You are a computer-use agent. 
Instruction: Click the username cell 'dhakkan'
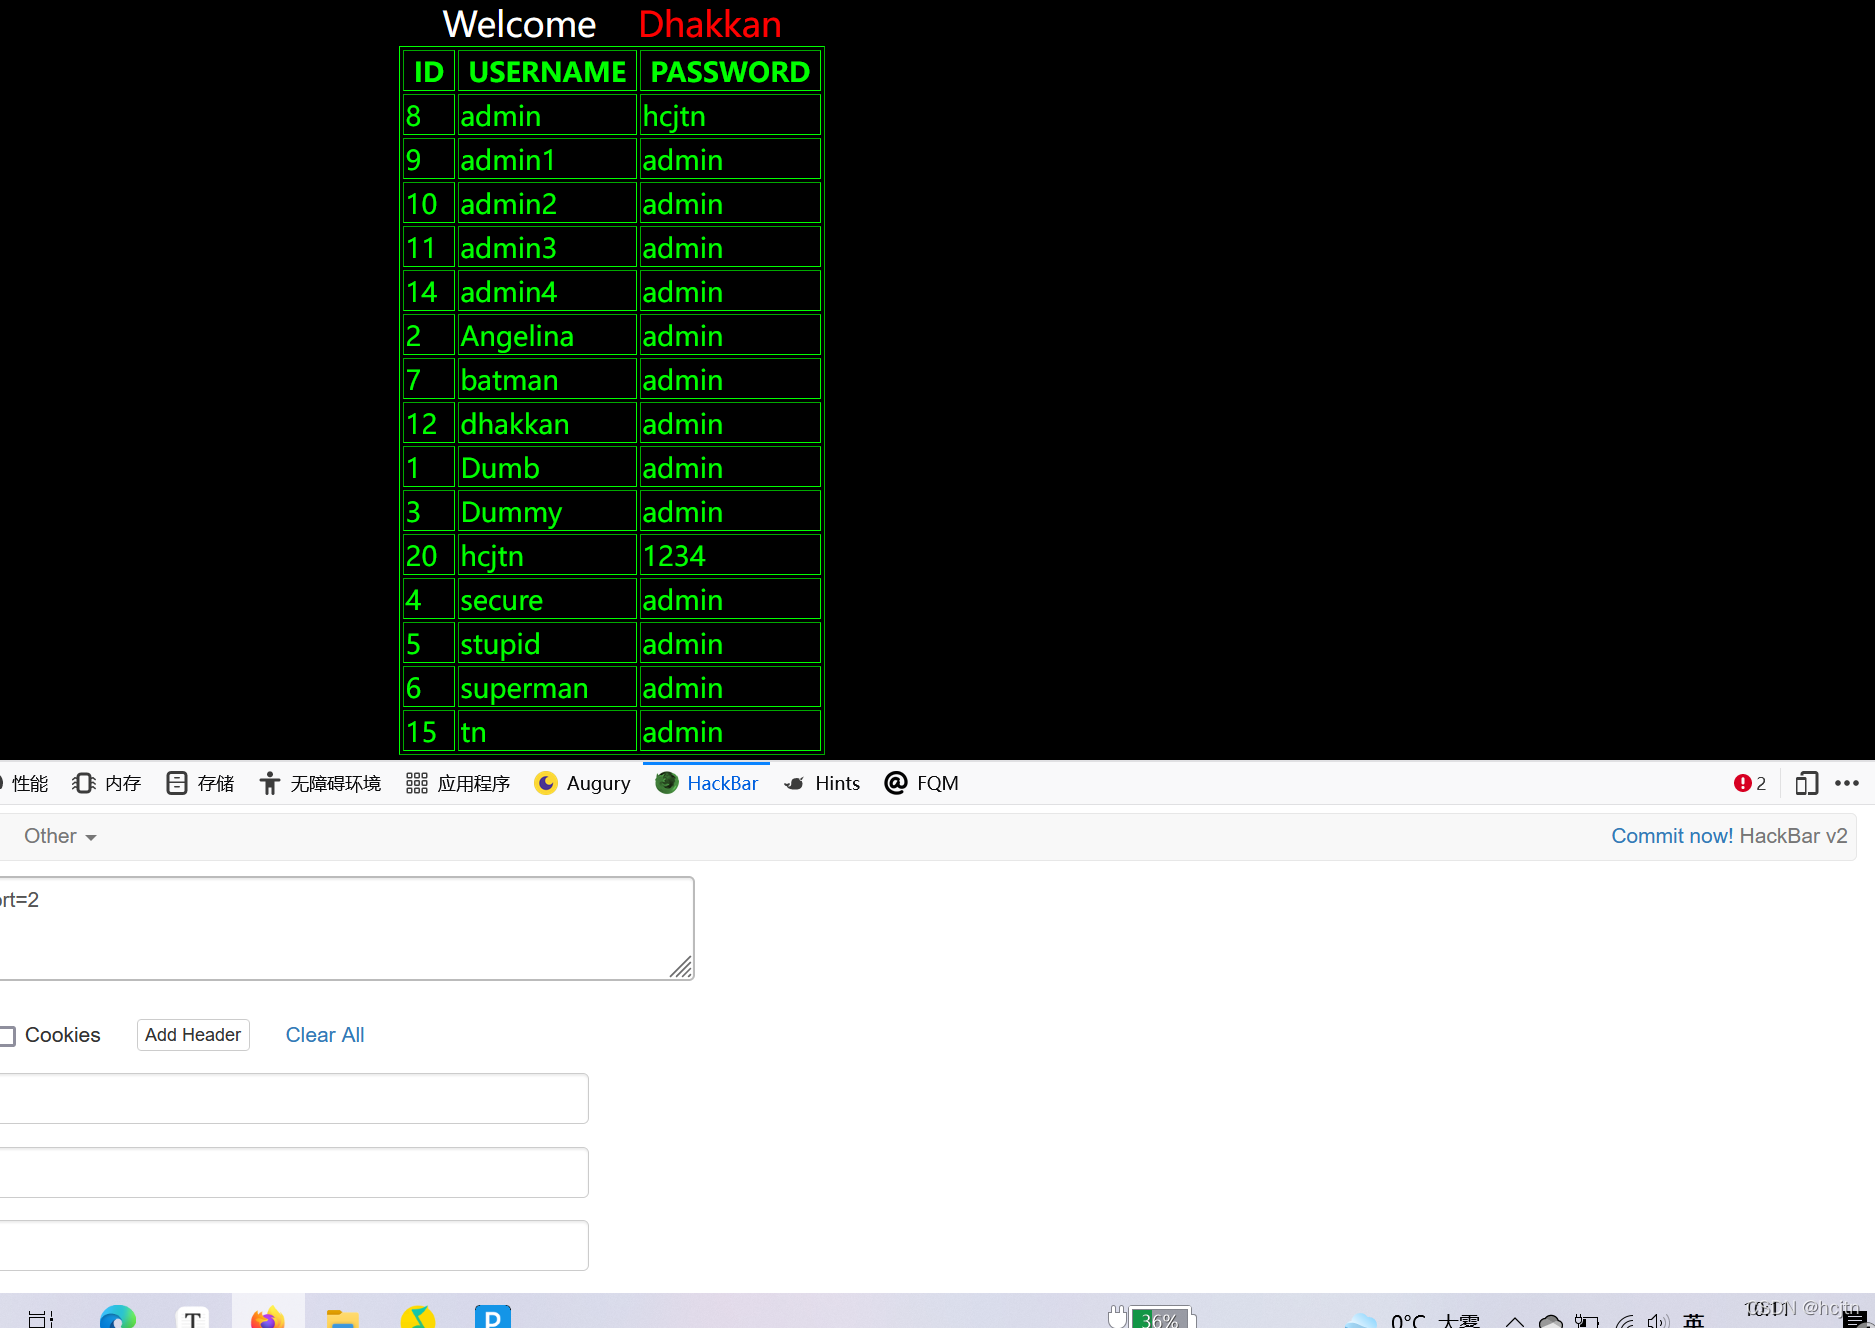point(547,424)
